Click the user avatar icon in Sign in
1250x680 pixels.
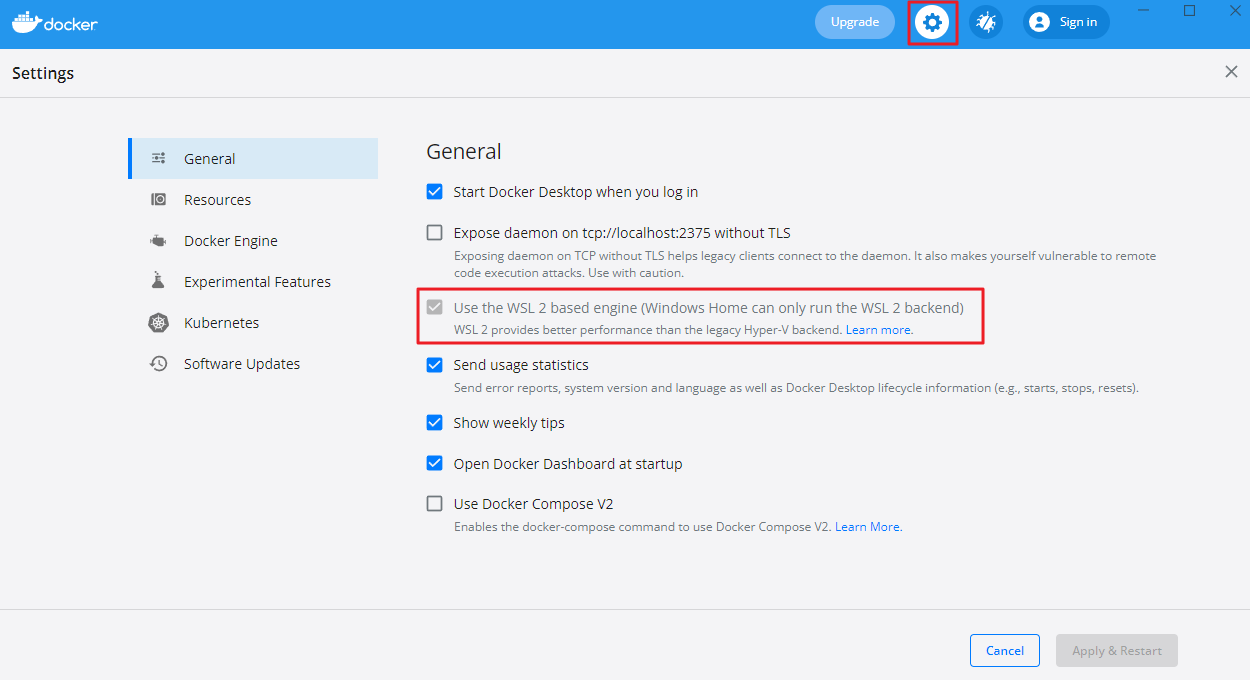[x=1039, y=22]
